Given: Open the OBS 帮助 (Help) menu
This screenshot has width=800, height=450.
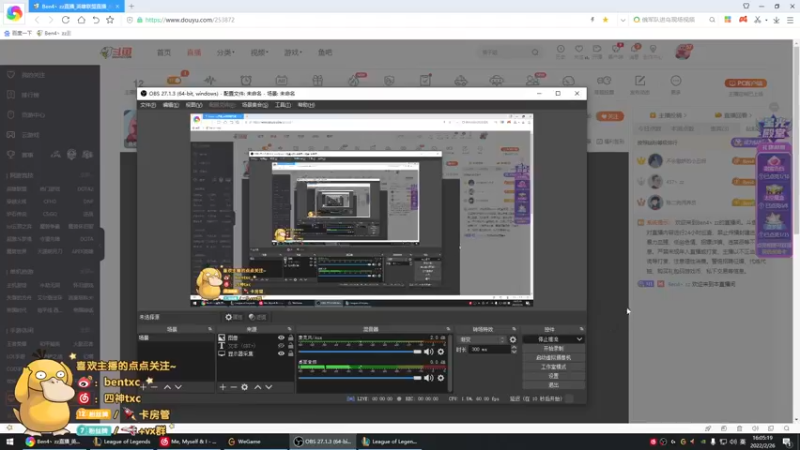Looking at the screenshot, I should tap(306, 105).
